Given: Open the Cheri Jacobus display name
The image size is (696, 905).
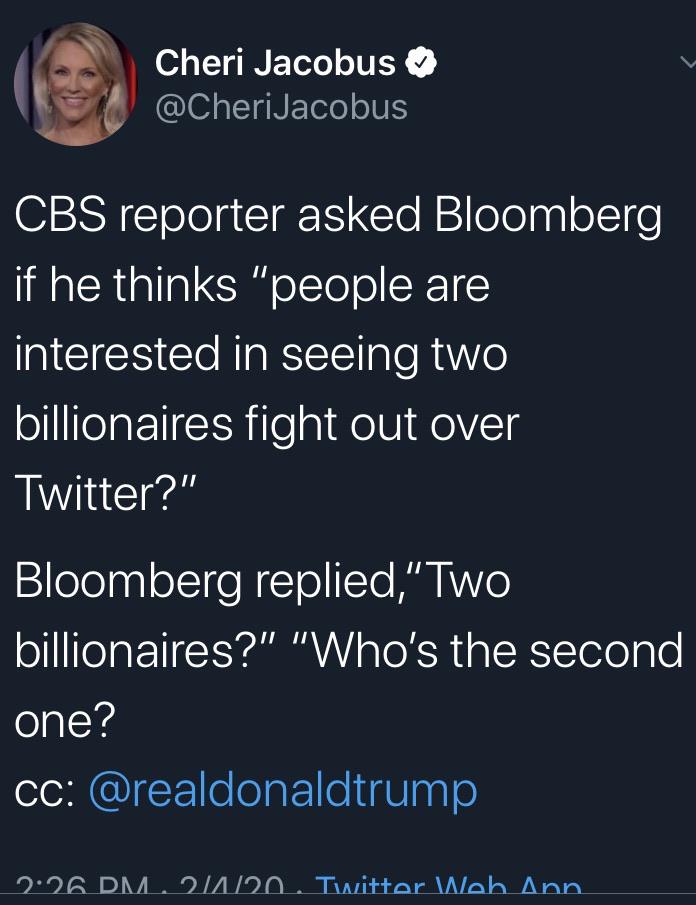Looking at the screenshot, I should [276, 64].
